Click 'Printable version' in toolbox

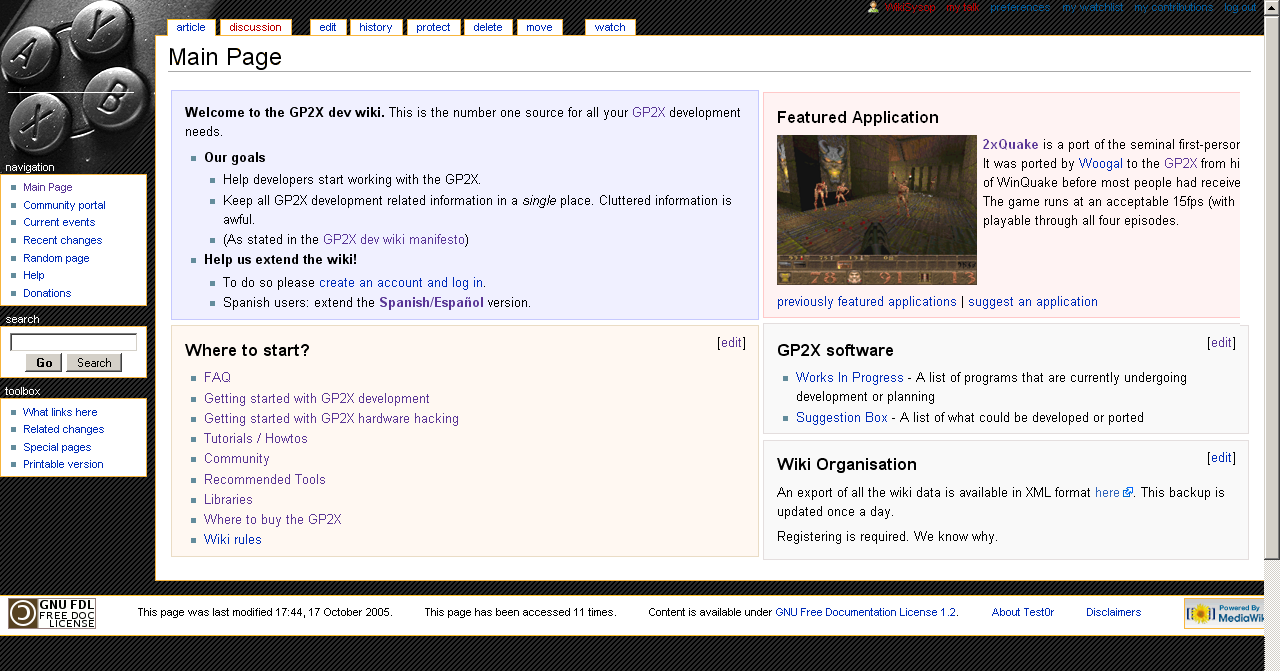[x=63, y=464]
